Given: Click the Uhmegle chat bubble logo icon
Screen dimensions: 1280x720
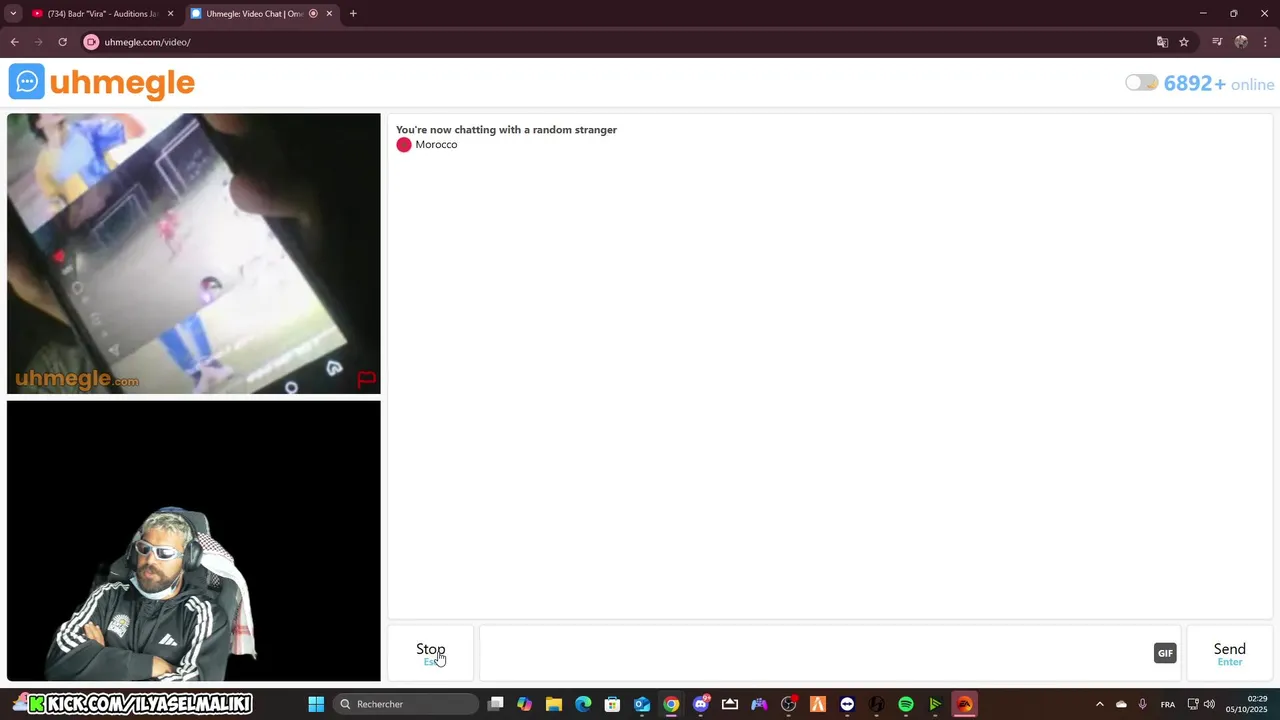Looking at the screenshot, I should 27,82.
